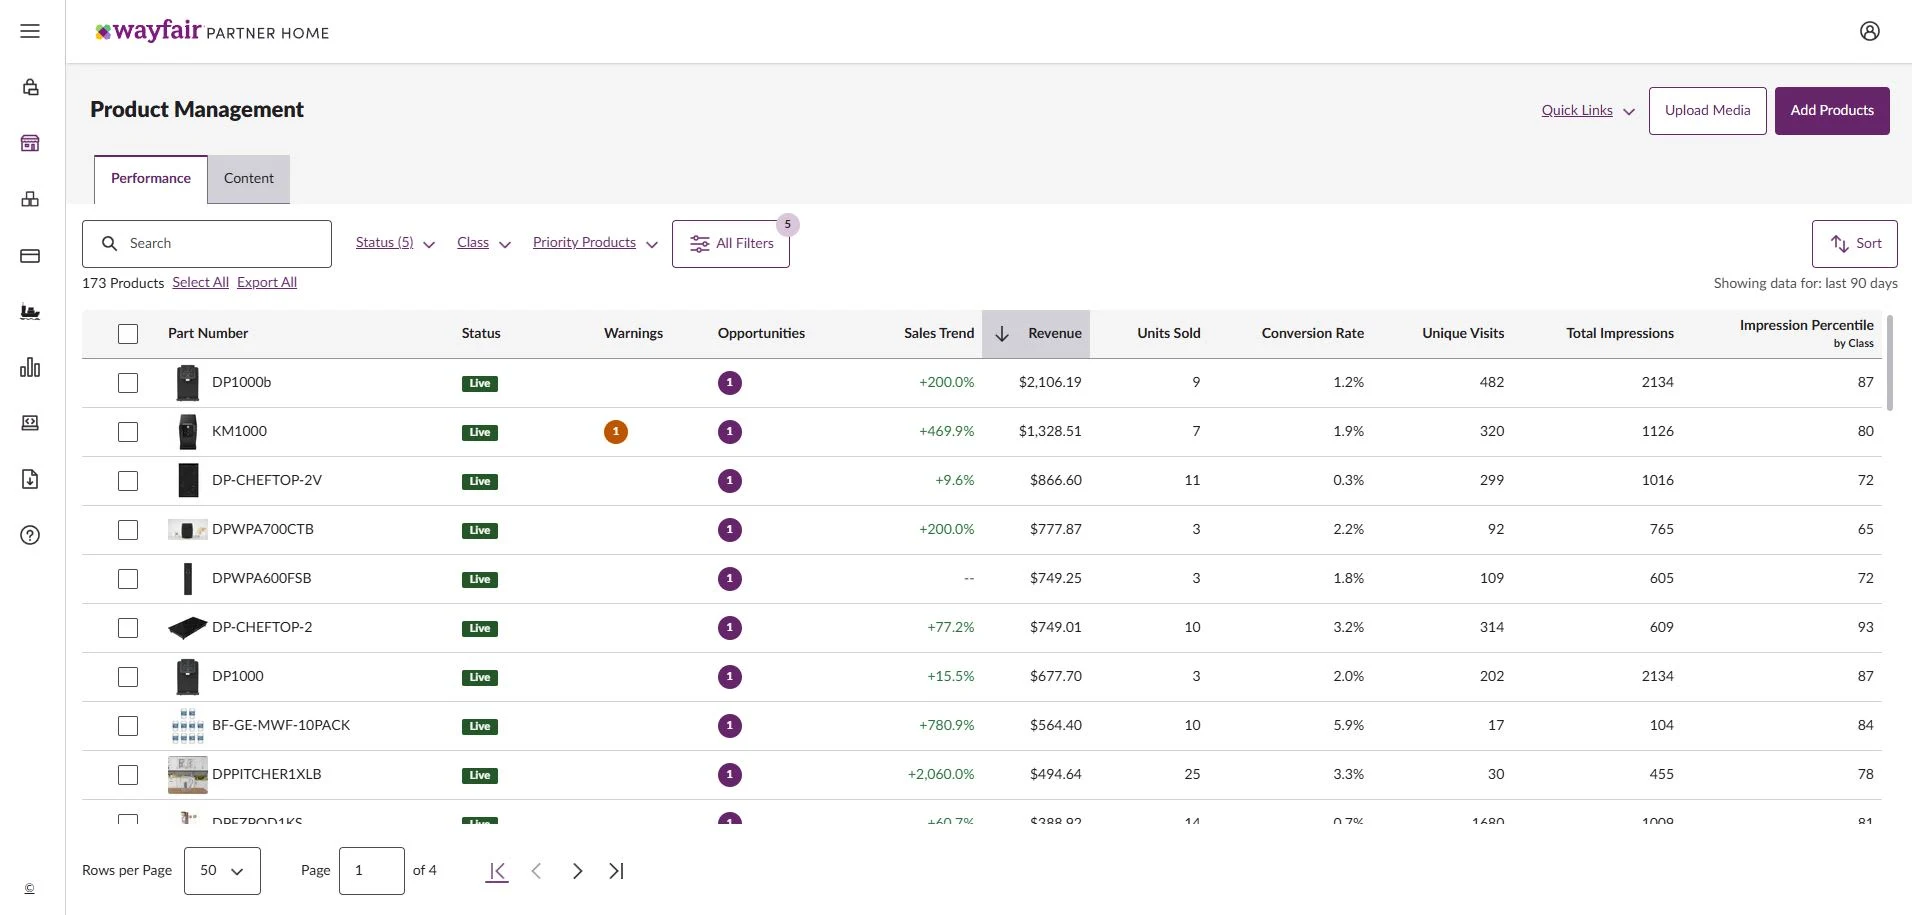This screenshot has width=1912, height=915.
Task: Open the Rows per Page dropdown
Action: point(222,871)
